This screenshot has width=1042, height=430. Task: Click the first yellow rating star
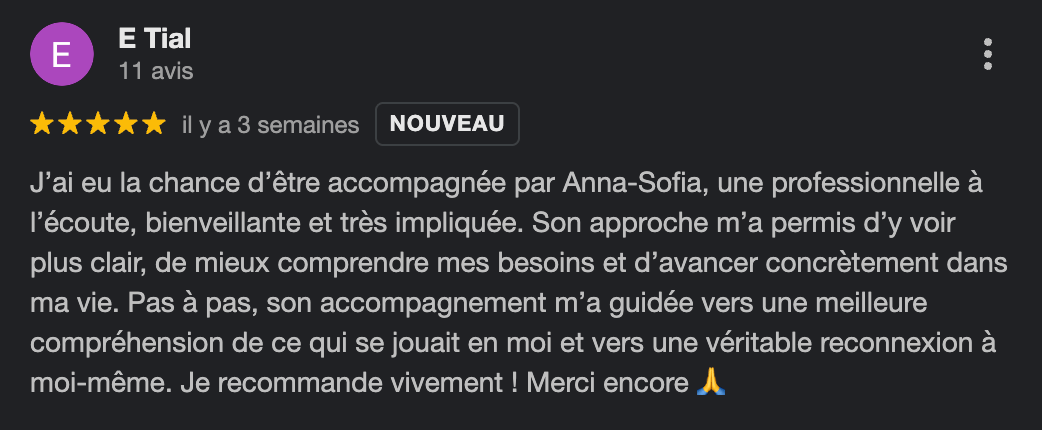point(42,125)
